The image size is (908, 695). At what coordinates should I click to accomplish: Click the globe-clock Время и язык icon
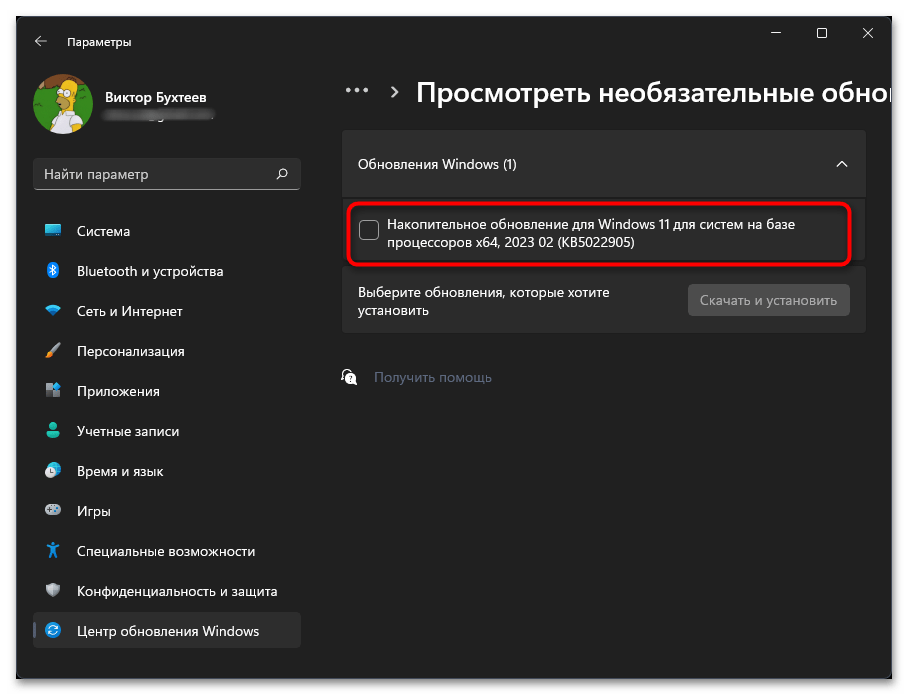point(53,470)
